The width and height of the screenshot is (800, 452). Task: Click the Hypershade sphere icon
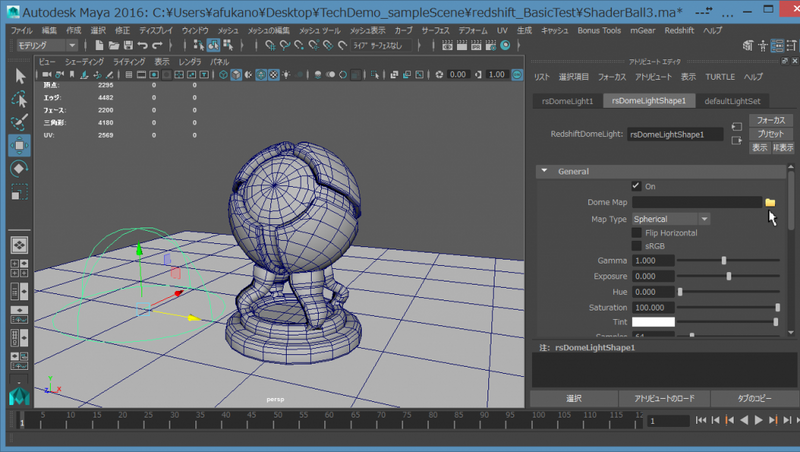point(505,45)
